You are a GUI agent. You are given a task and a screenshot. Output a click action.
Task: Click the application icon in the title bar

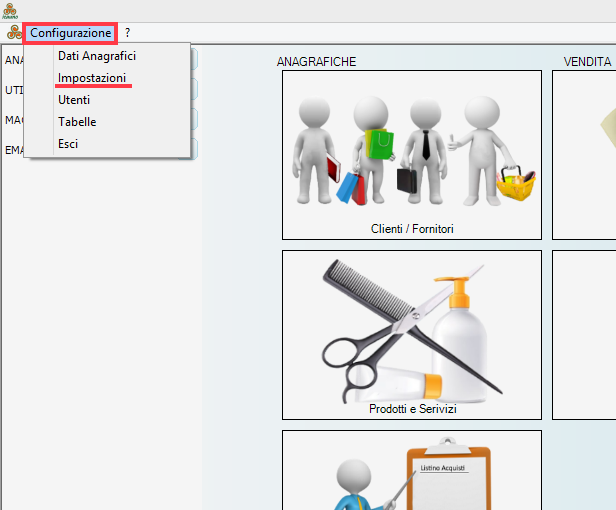pyautogui.click(x=10, y=11)
